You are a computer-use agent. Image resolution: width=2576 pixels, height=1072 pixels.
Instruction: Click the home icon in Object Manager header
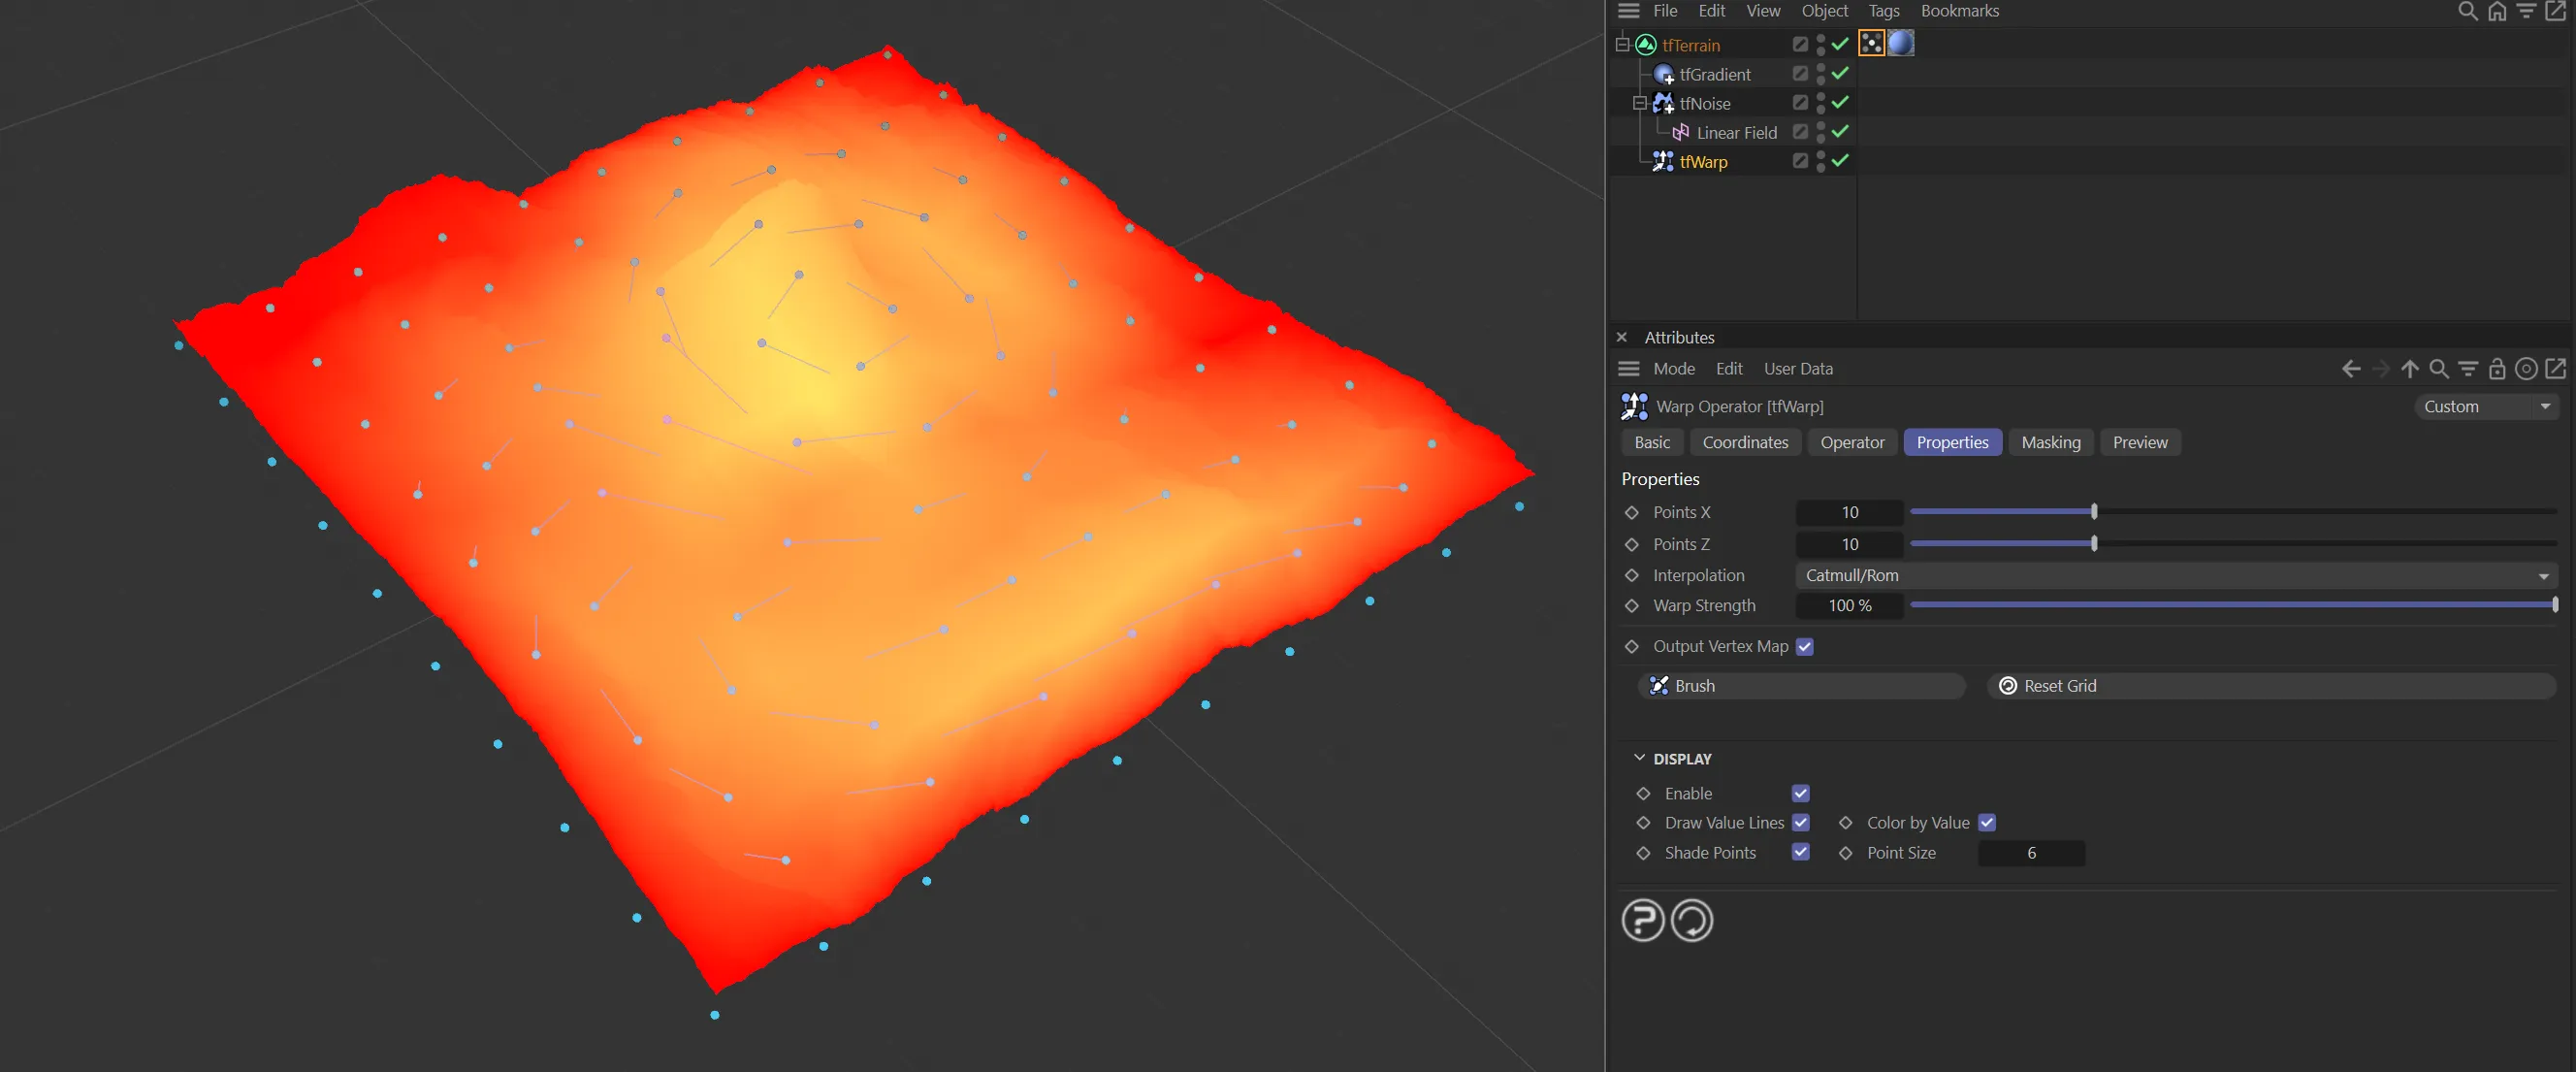2497,11
